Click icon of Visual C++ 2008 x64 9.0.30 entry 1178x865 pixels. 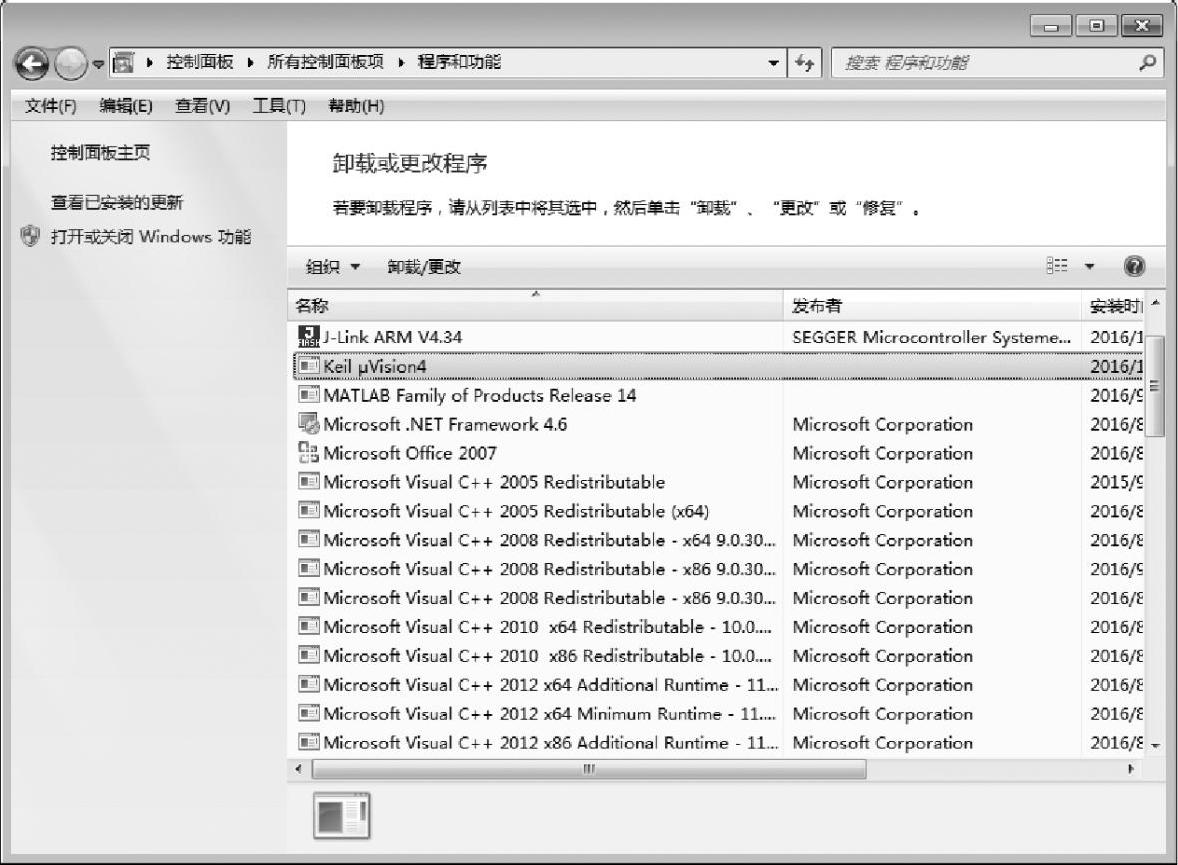pos(309,539)
